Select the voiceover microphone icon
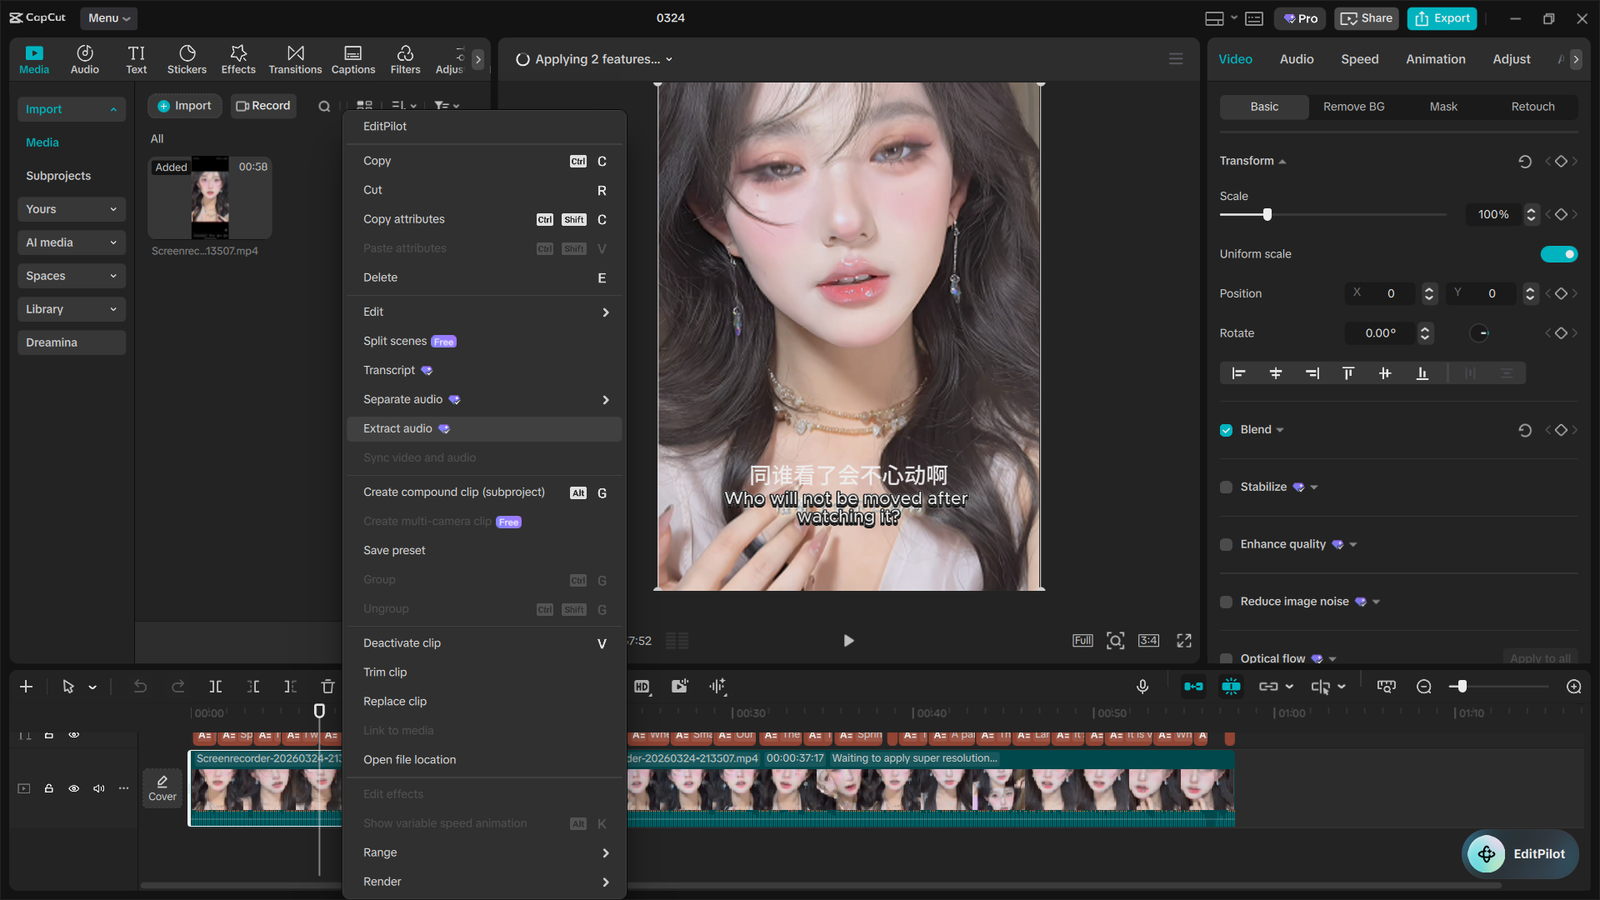This screenshot has height=900, width=1600. click(x=1142, y=686)
